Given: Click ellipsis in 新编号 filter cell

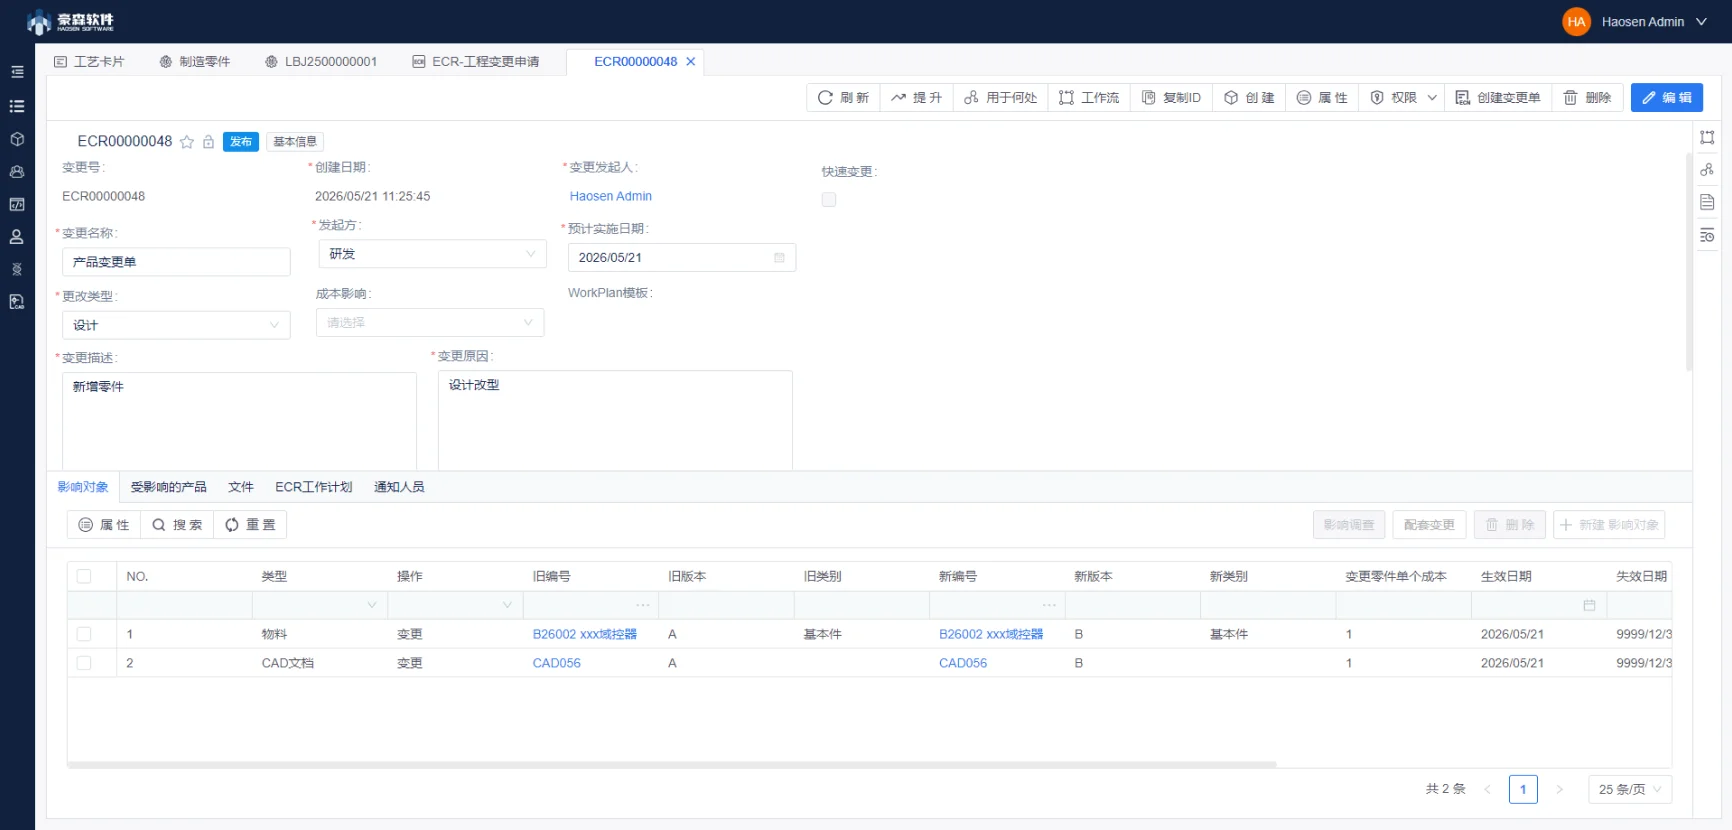Looking at the screenshot, I should point(1049,605).
